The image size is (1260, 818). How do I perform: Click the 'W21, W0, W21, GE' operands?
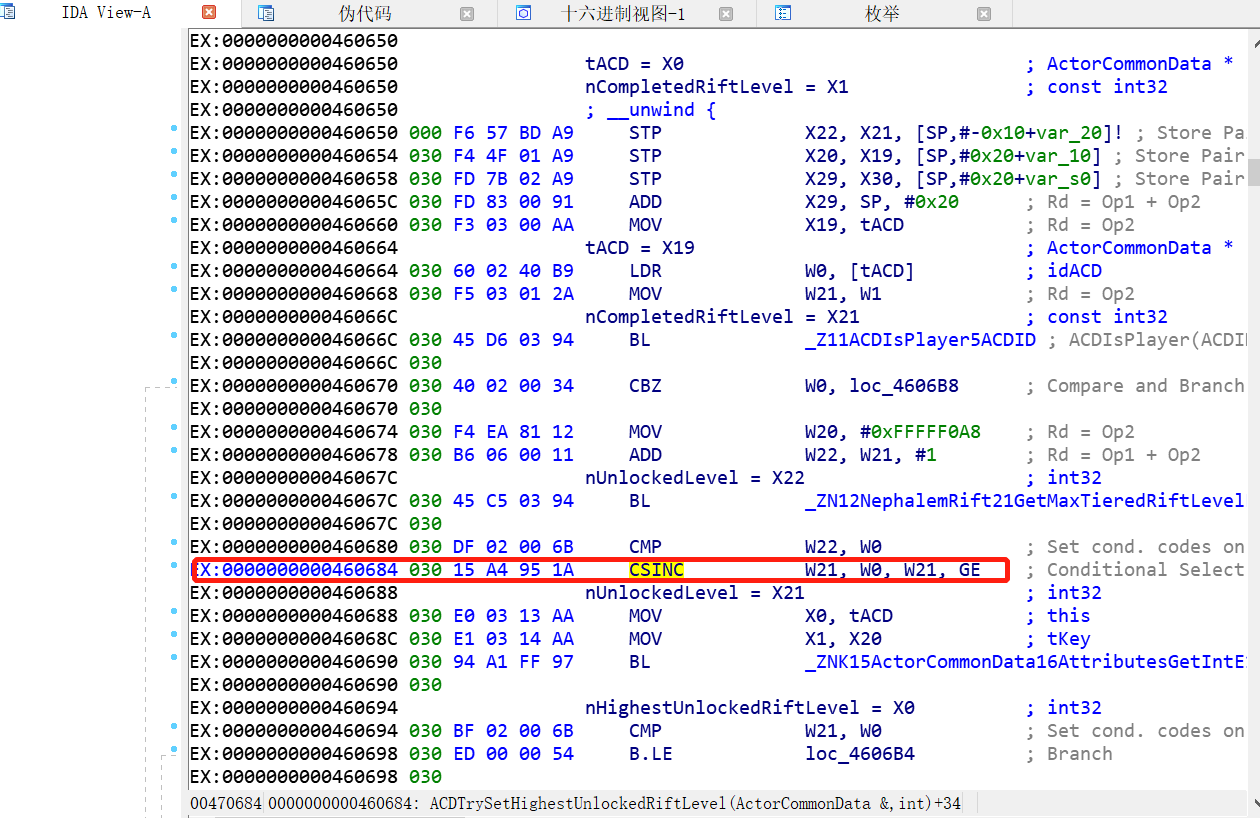coord(892,570)
